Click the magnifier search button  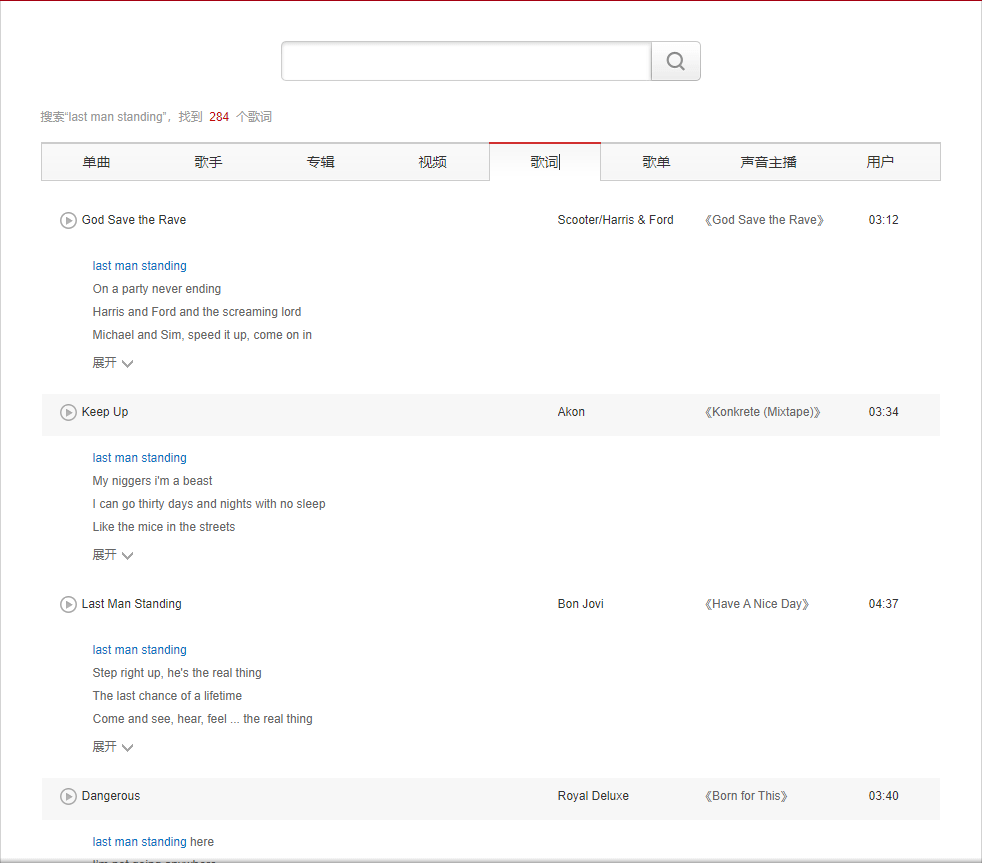tap(676, 61)
